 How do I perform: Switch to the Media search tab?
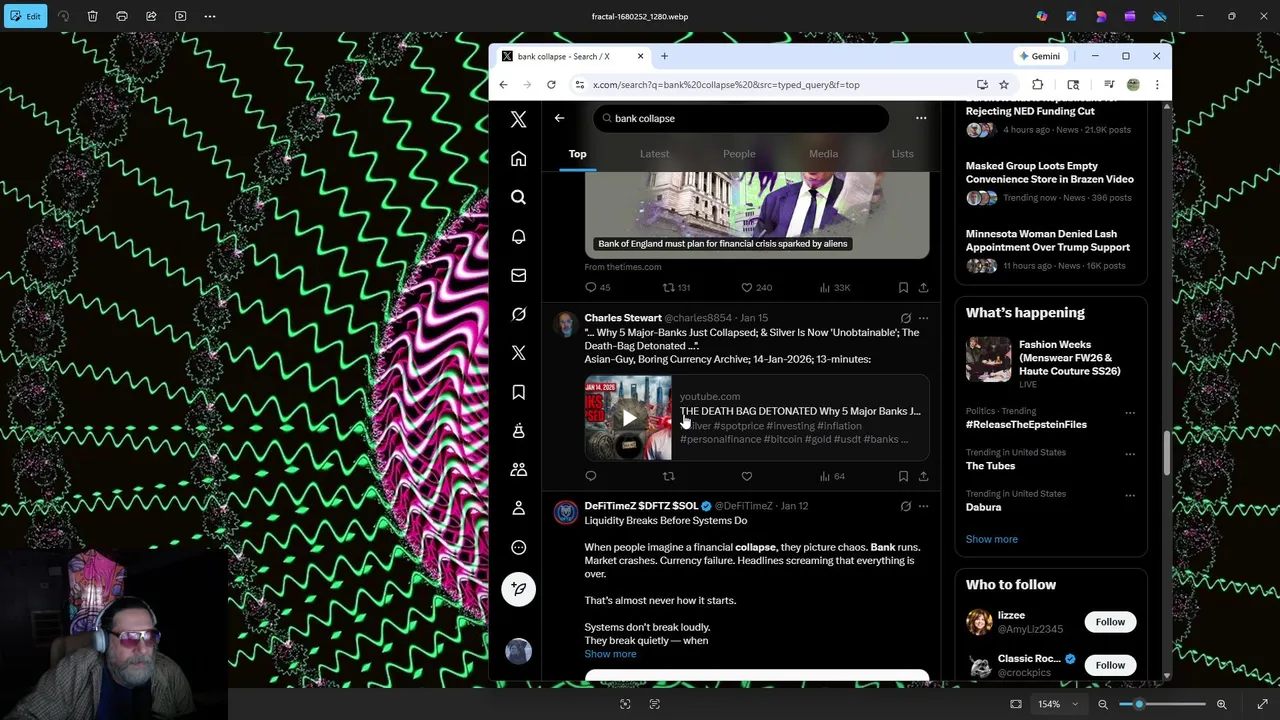click(823, 154)
